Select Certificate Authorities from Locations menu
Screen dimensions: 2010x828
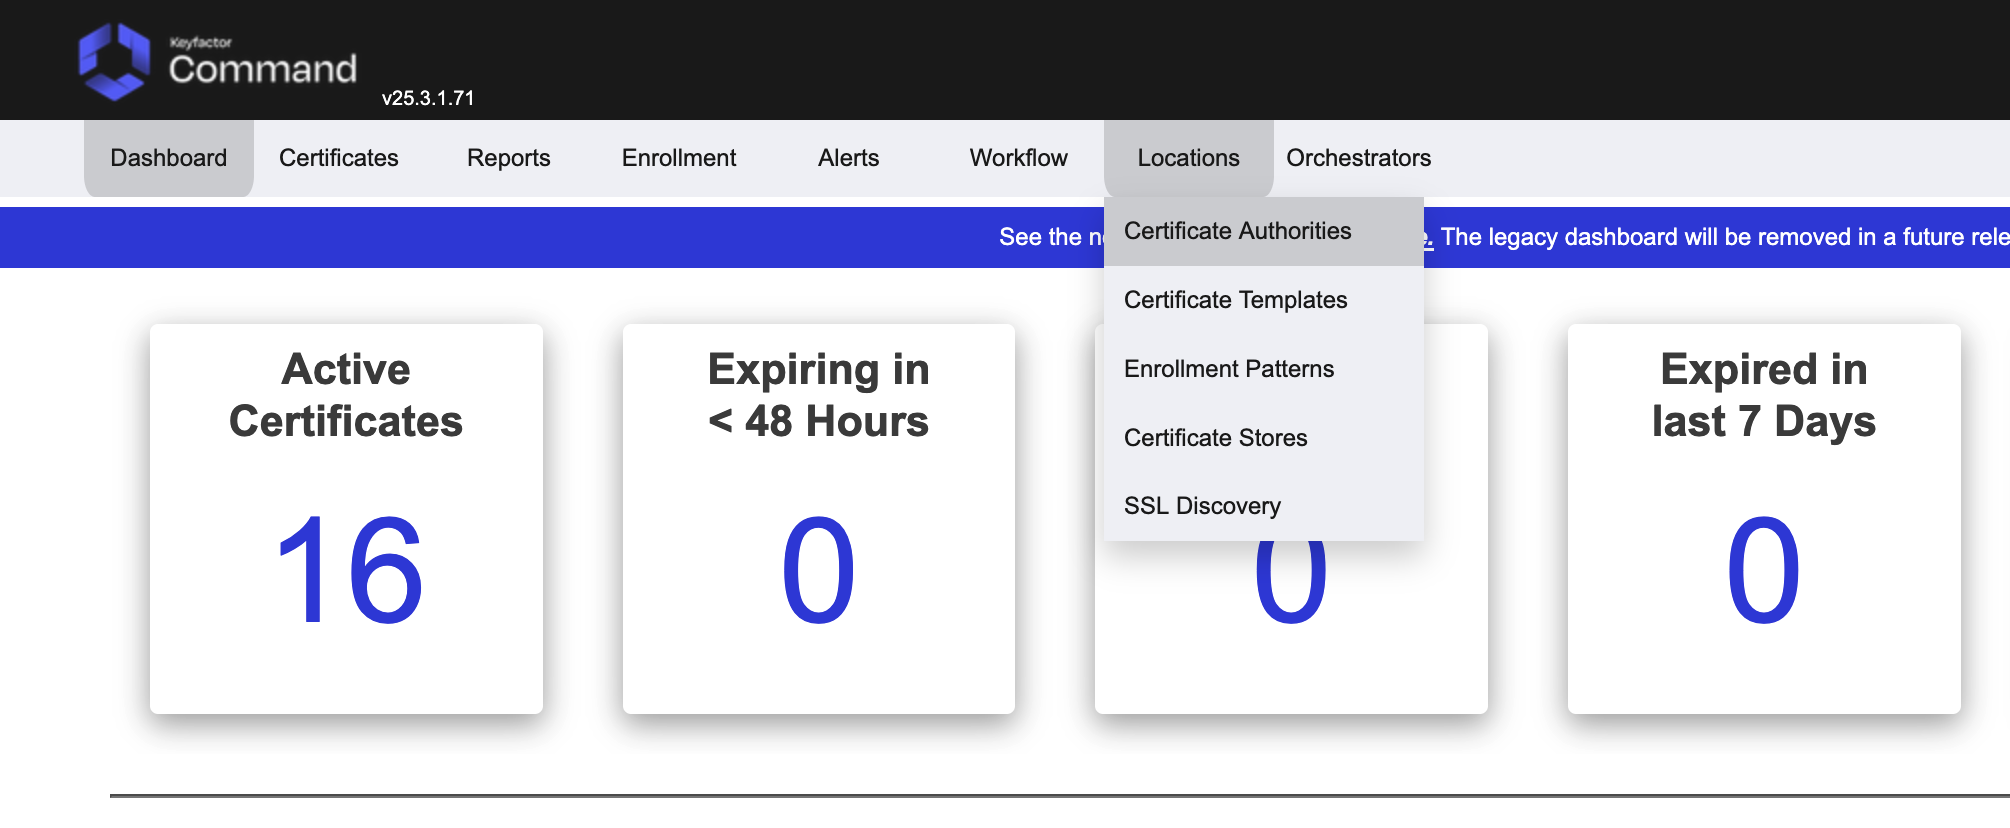point(1237,231)
